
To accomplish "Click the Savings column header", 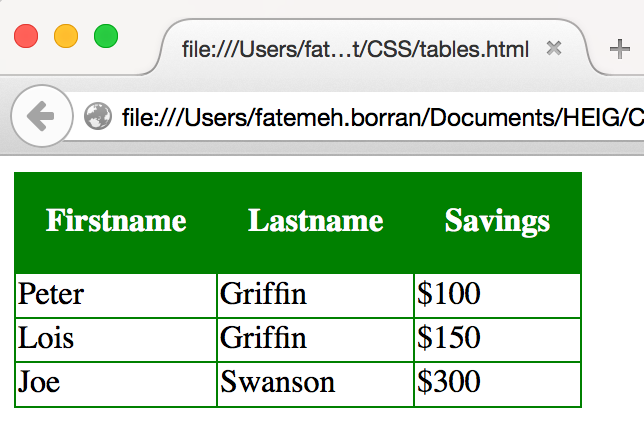I will pyautogui.click(x=497, y=222).
